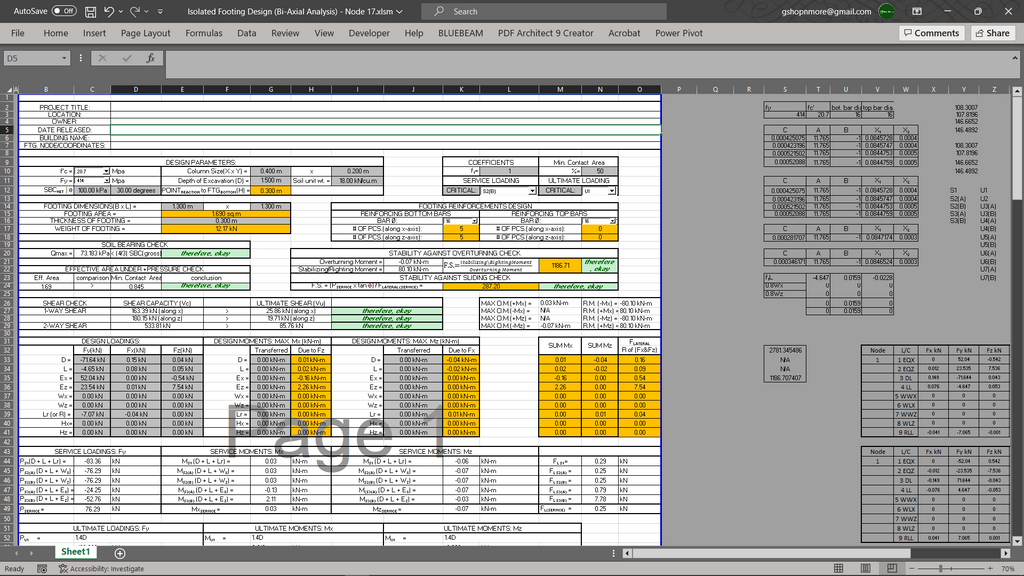Switch to Page Layout view icon
1024x576 pixels.
(x=865, y=569)
